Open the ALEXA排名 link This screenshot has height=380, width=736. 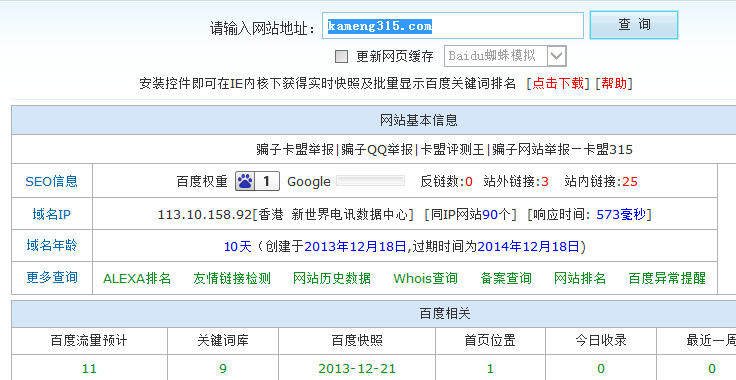pos(137,278)
